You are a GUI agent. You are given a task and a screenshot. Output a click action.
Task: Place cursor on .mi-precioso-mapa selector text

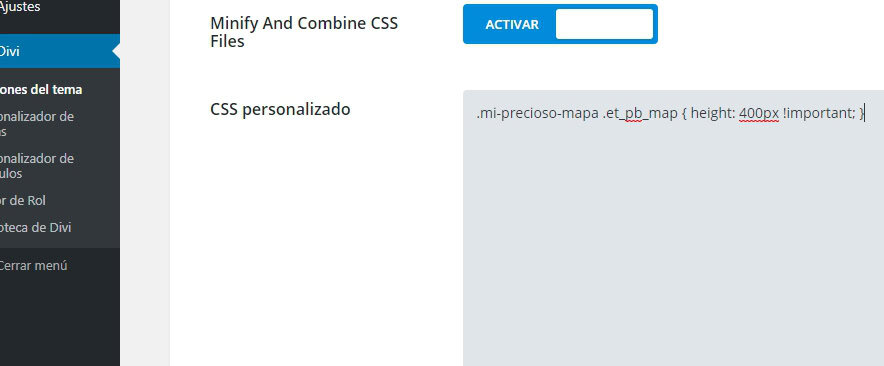538,114
